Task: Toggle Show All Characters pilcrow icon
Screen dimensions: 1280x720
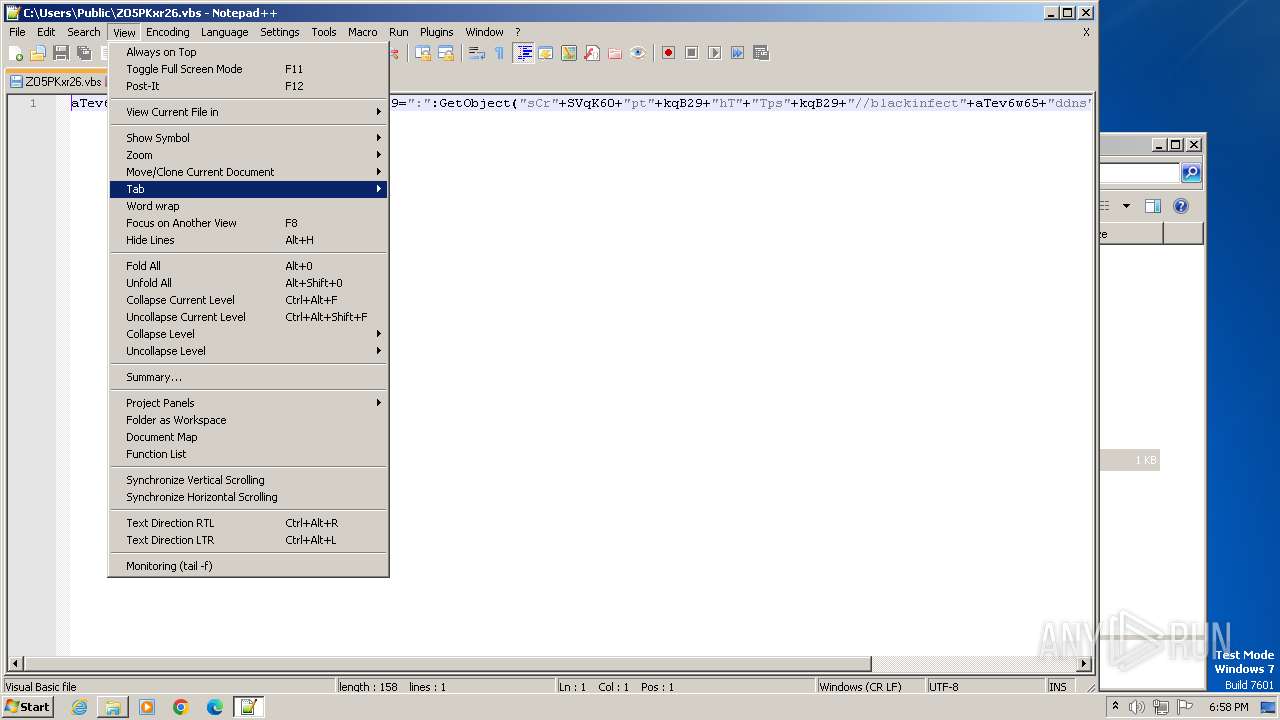Action: coord(499,53)
